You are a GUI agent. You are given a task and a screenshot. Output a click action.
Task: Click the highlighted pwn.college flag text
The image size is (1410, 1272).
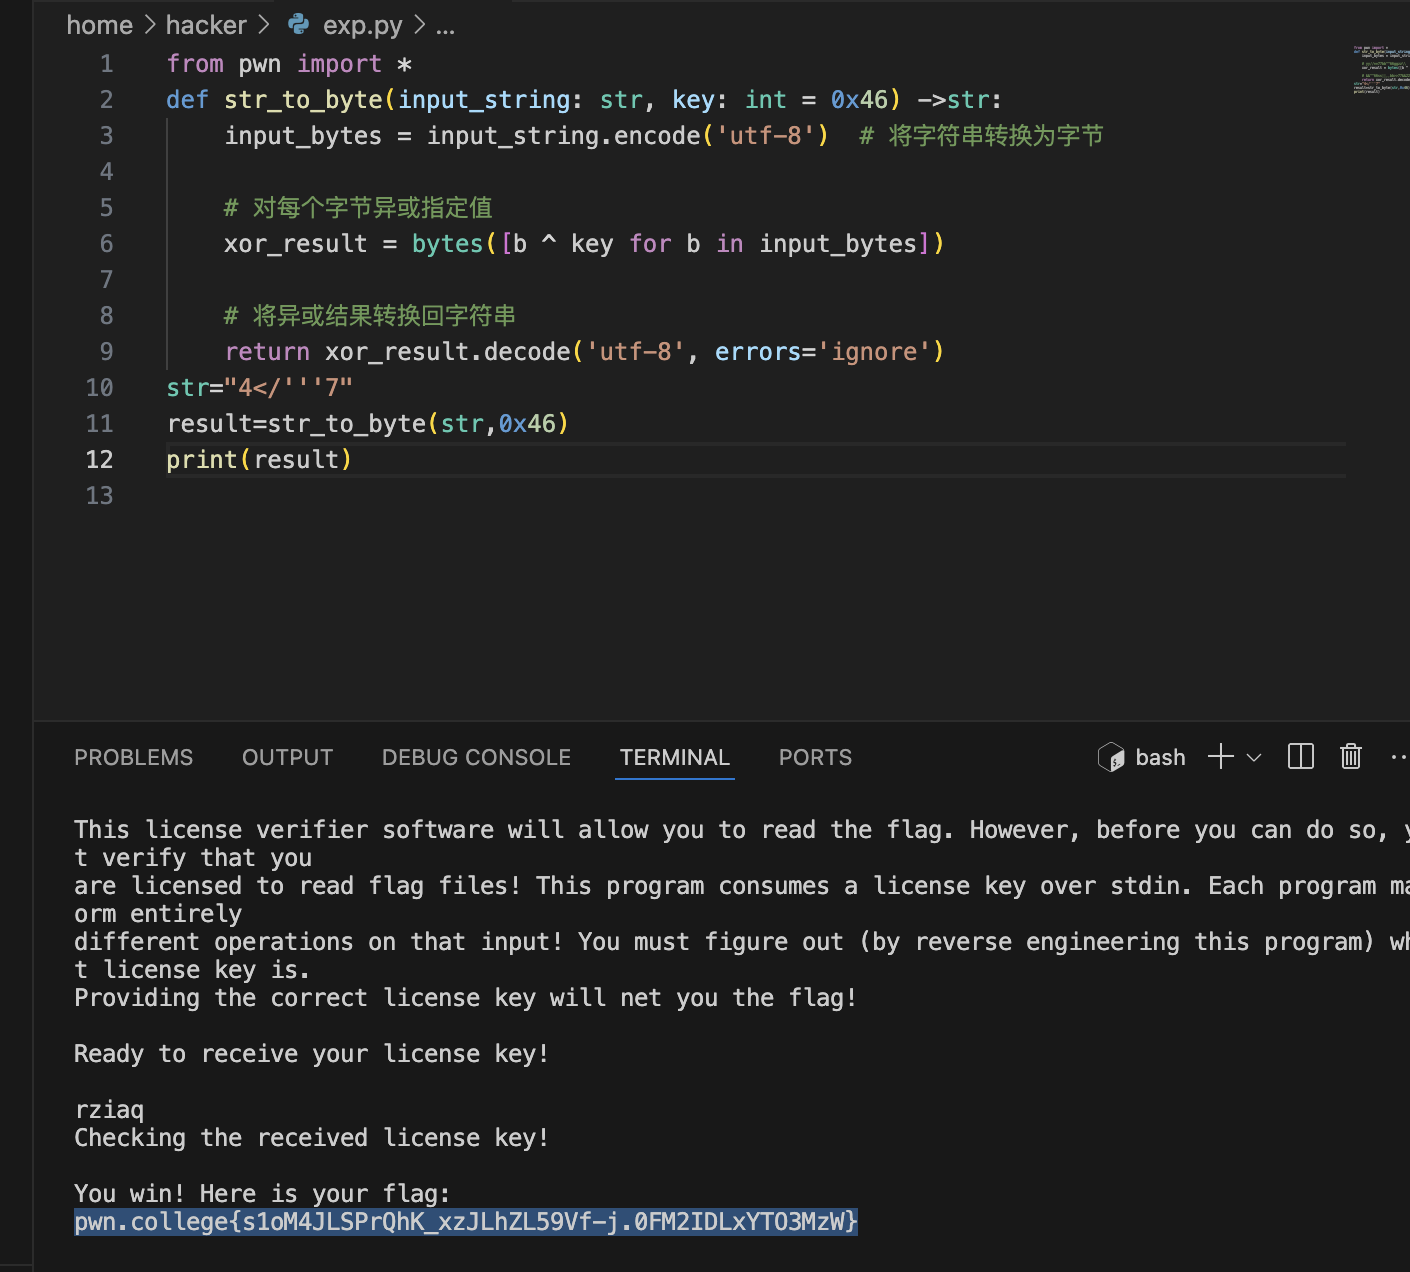tap(465, 1222)
